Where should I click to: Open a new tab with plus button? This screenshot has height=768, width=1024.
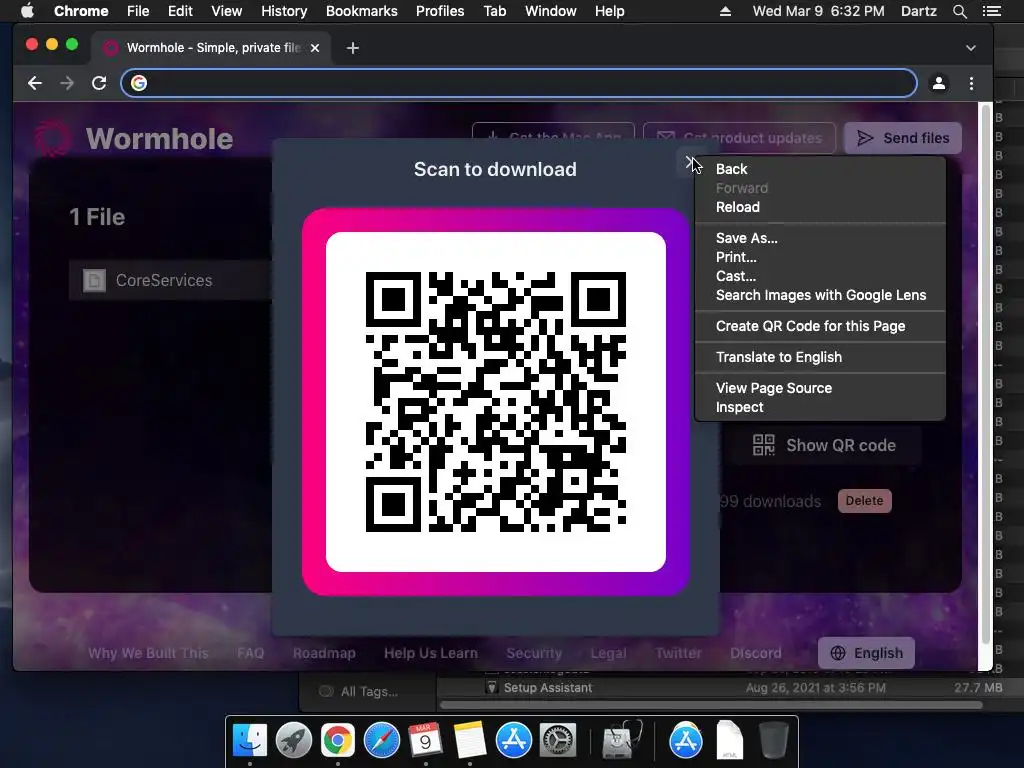[x=353, y=48]
